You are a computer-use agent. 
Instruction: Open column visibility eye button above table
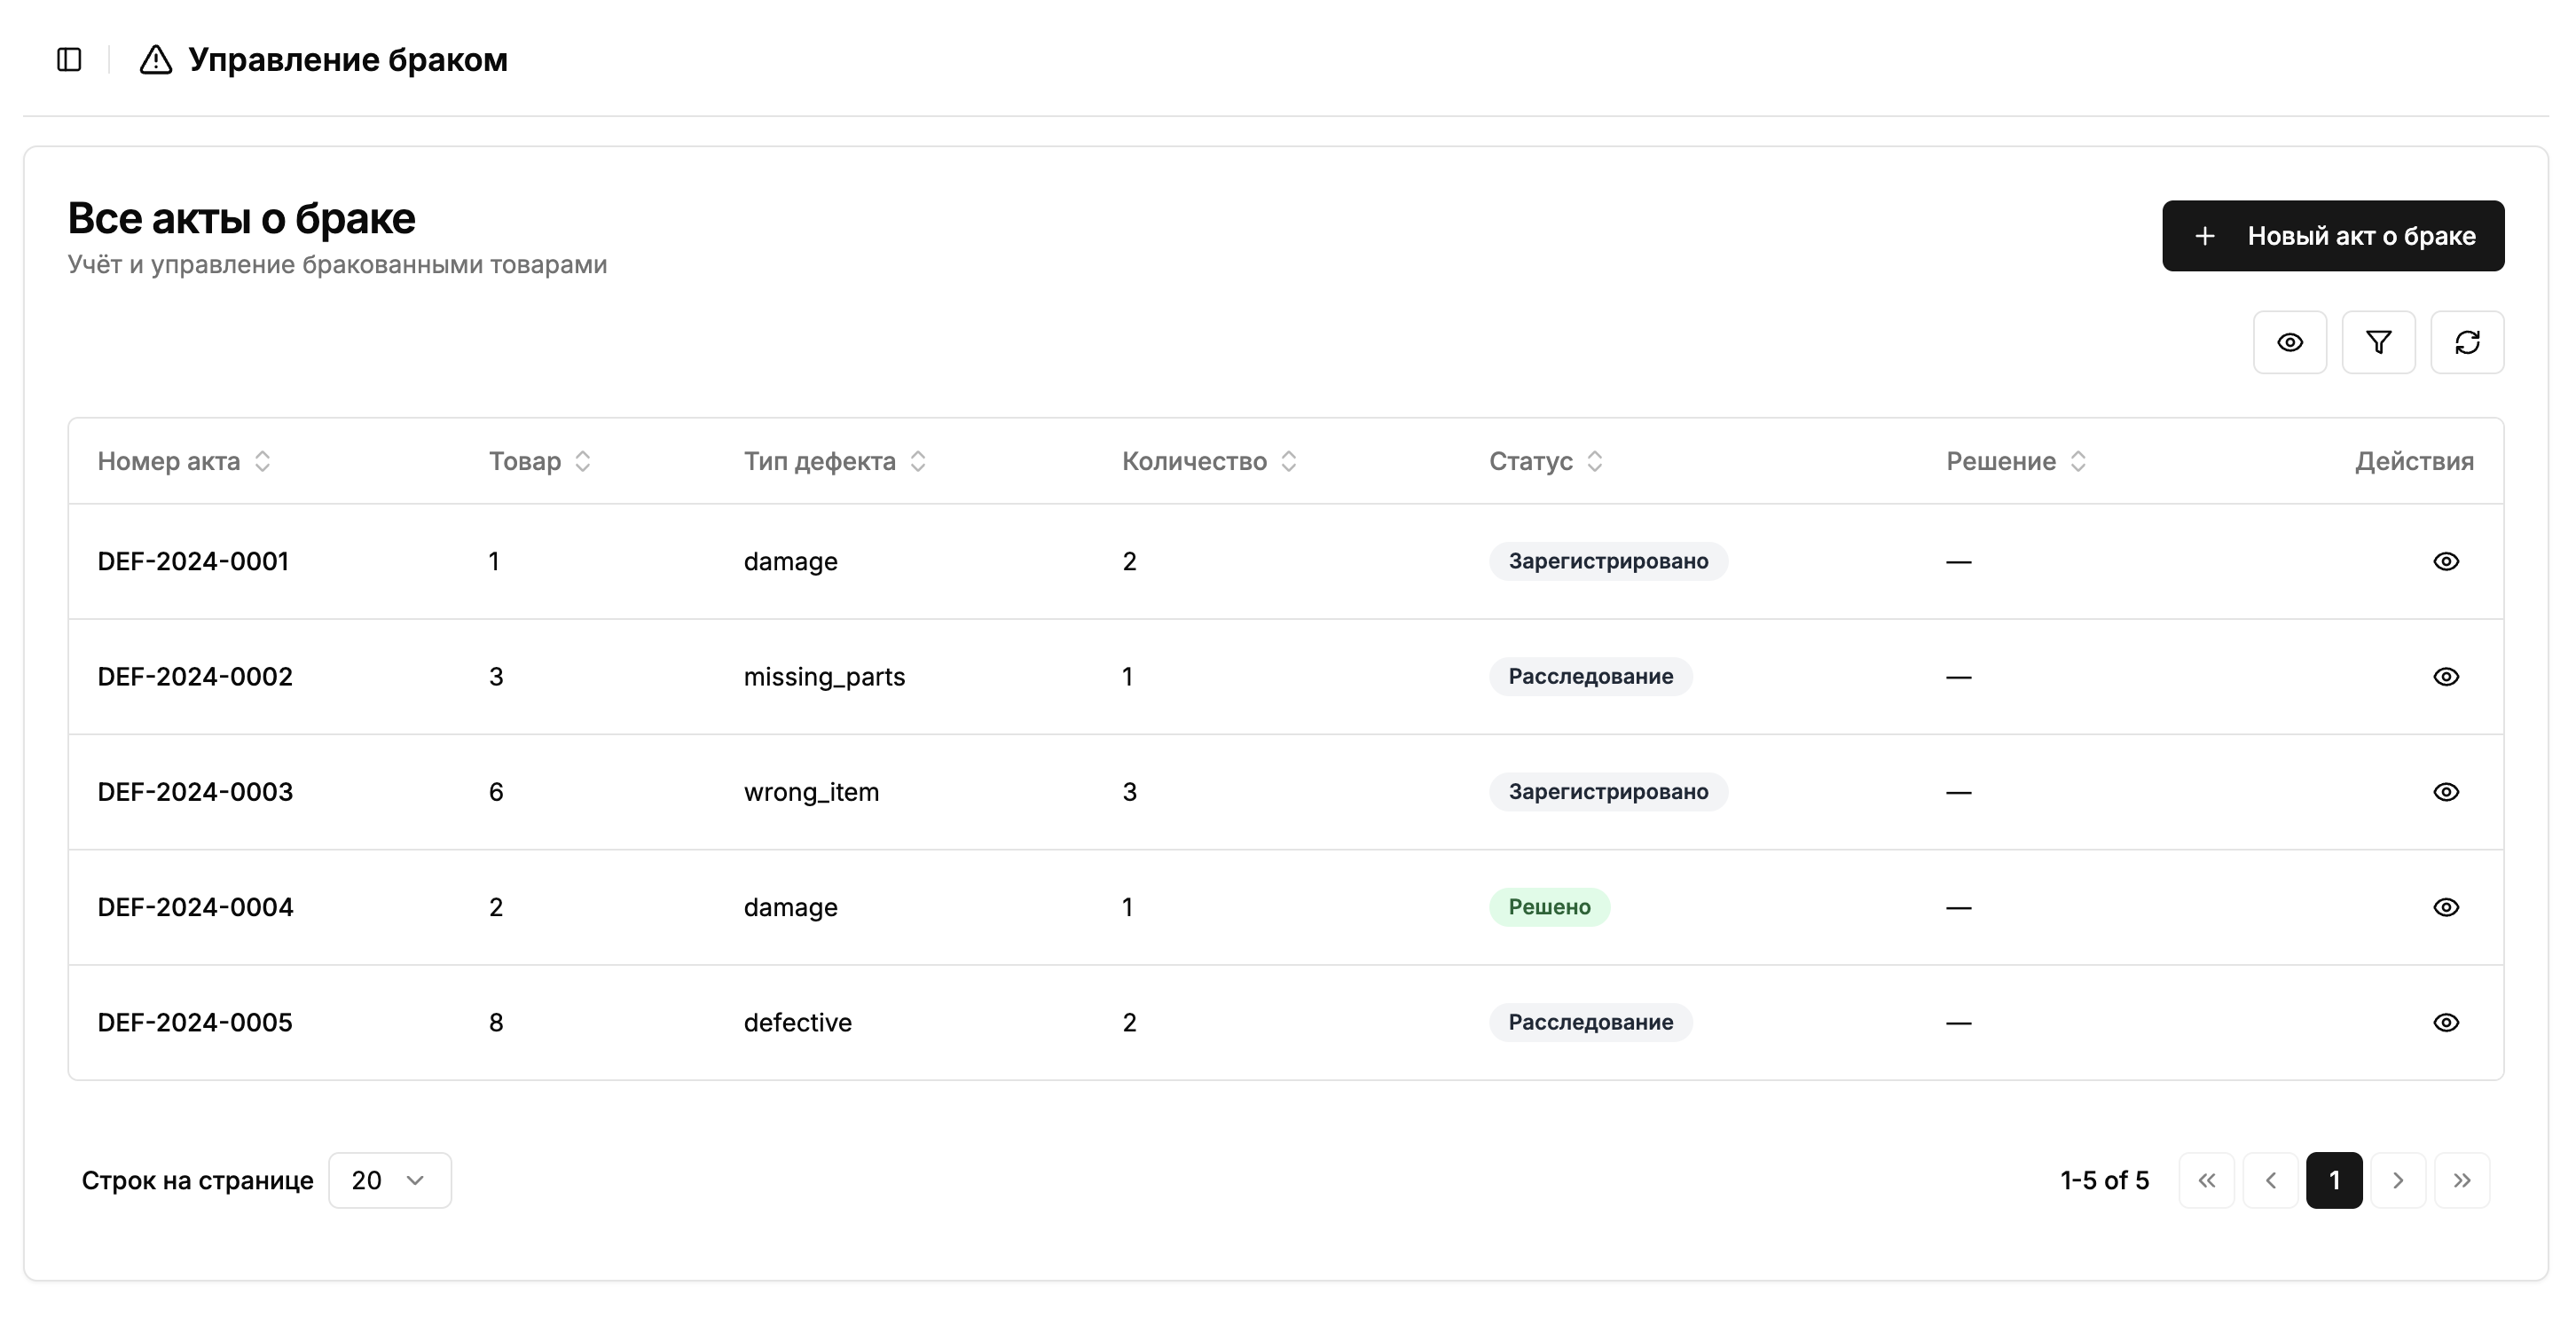[x=2289, y=342]
